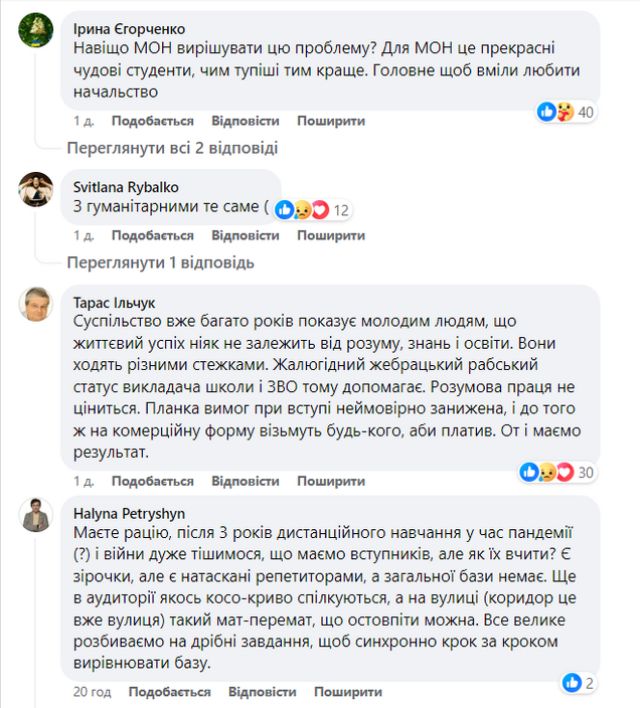640x708 pixels.
Task: Click Поширити under Ірина Єгорченко's comment
Action: [x=331, y=121]
